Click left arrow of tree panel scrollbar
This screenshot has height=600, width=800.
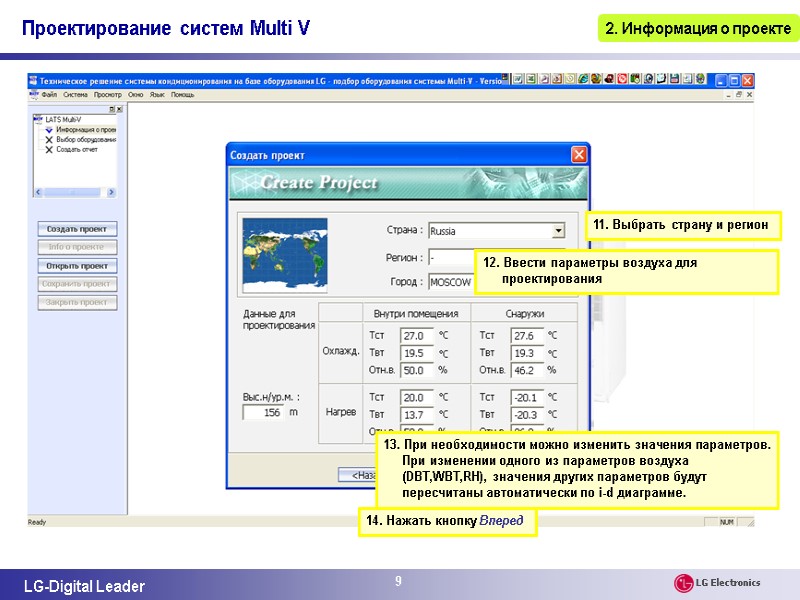pyautogui.click(x=38, y=192)
